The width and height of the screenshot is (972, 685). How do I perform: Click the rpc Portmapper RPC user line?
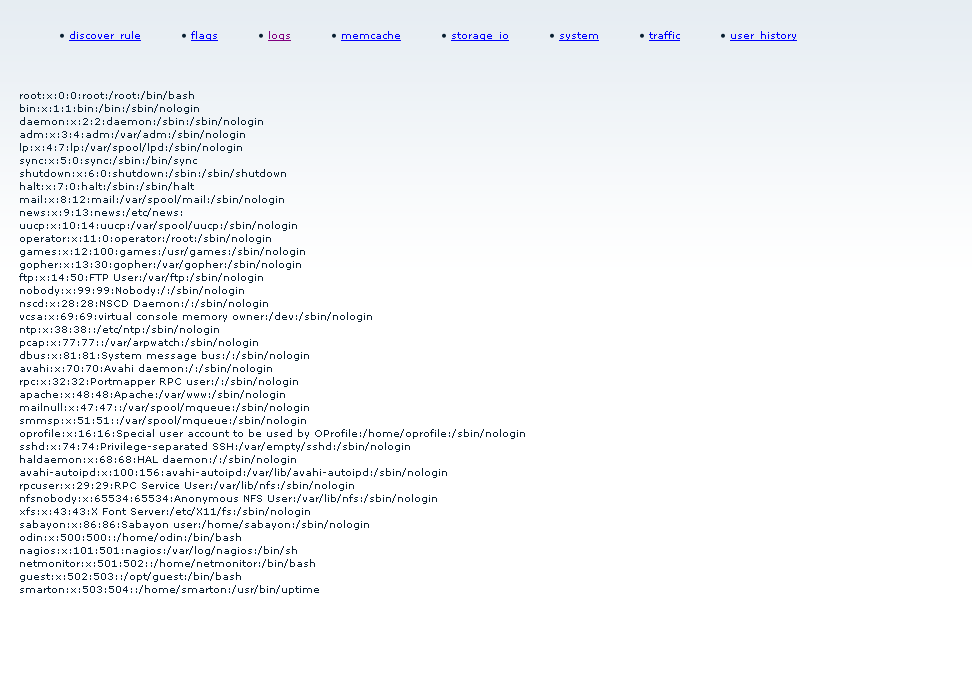pos(159,382)
